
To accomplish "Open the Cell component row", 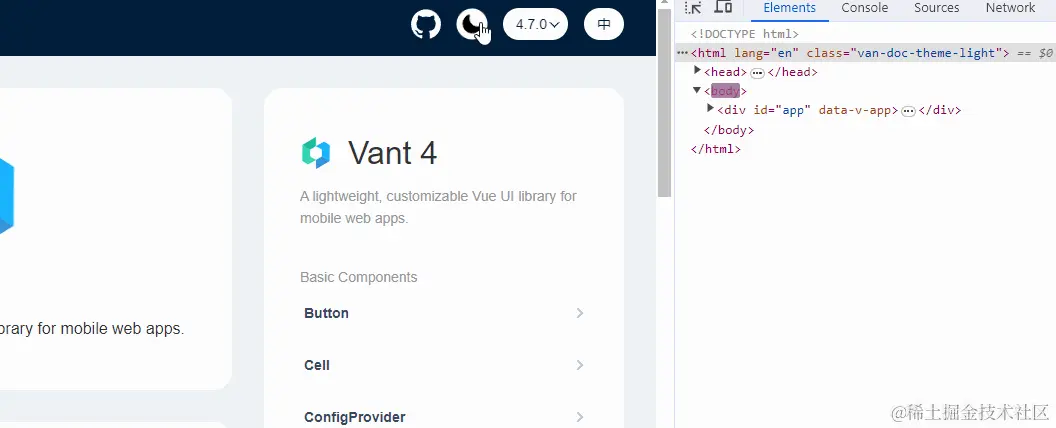I will coord(444,365).
